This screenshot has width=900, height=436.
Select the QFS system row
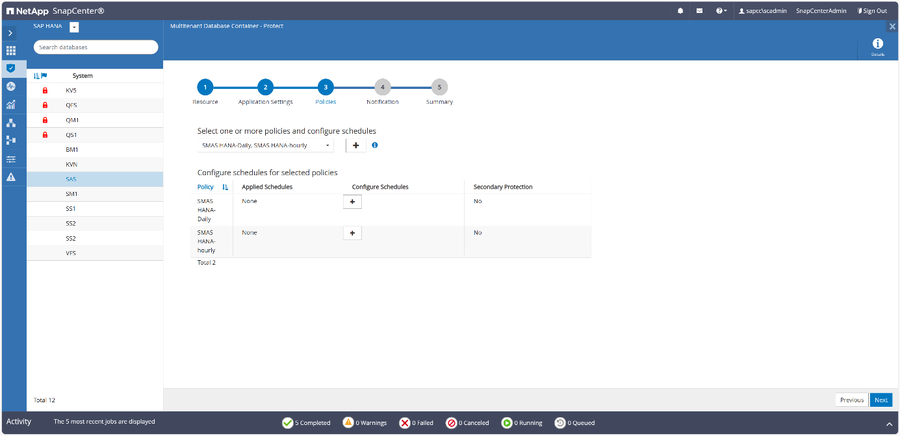95,106
